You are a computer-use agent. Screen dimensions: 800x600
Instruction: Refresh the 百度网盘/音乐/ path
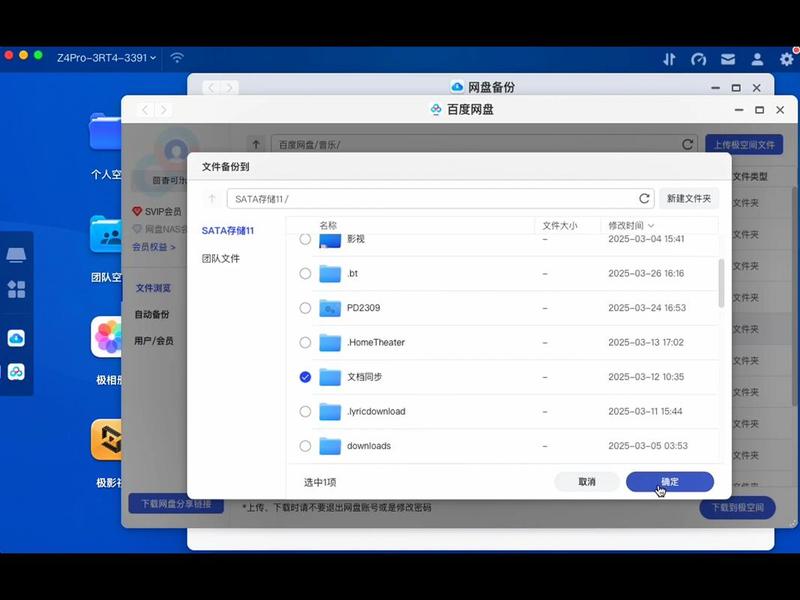[687, 145]
